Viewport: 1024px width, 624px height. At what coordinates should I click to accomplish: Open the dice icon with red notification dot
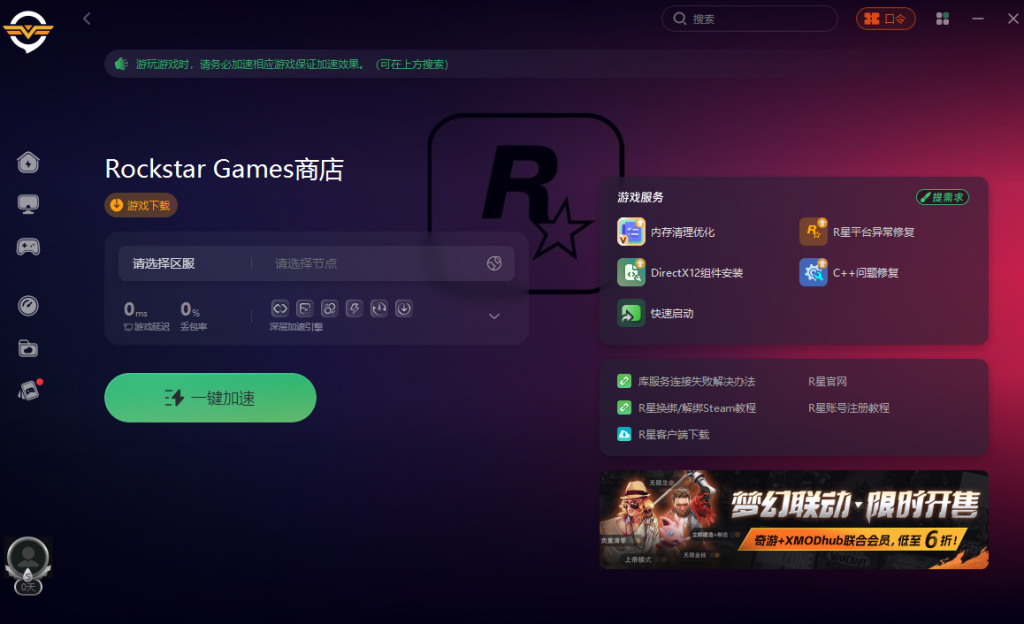(x=29, y=390)
